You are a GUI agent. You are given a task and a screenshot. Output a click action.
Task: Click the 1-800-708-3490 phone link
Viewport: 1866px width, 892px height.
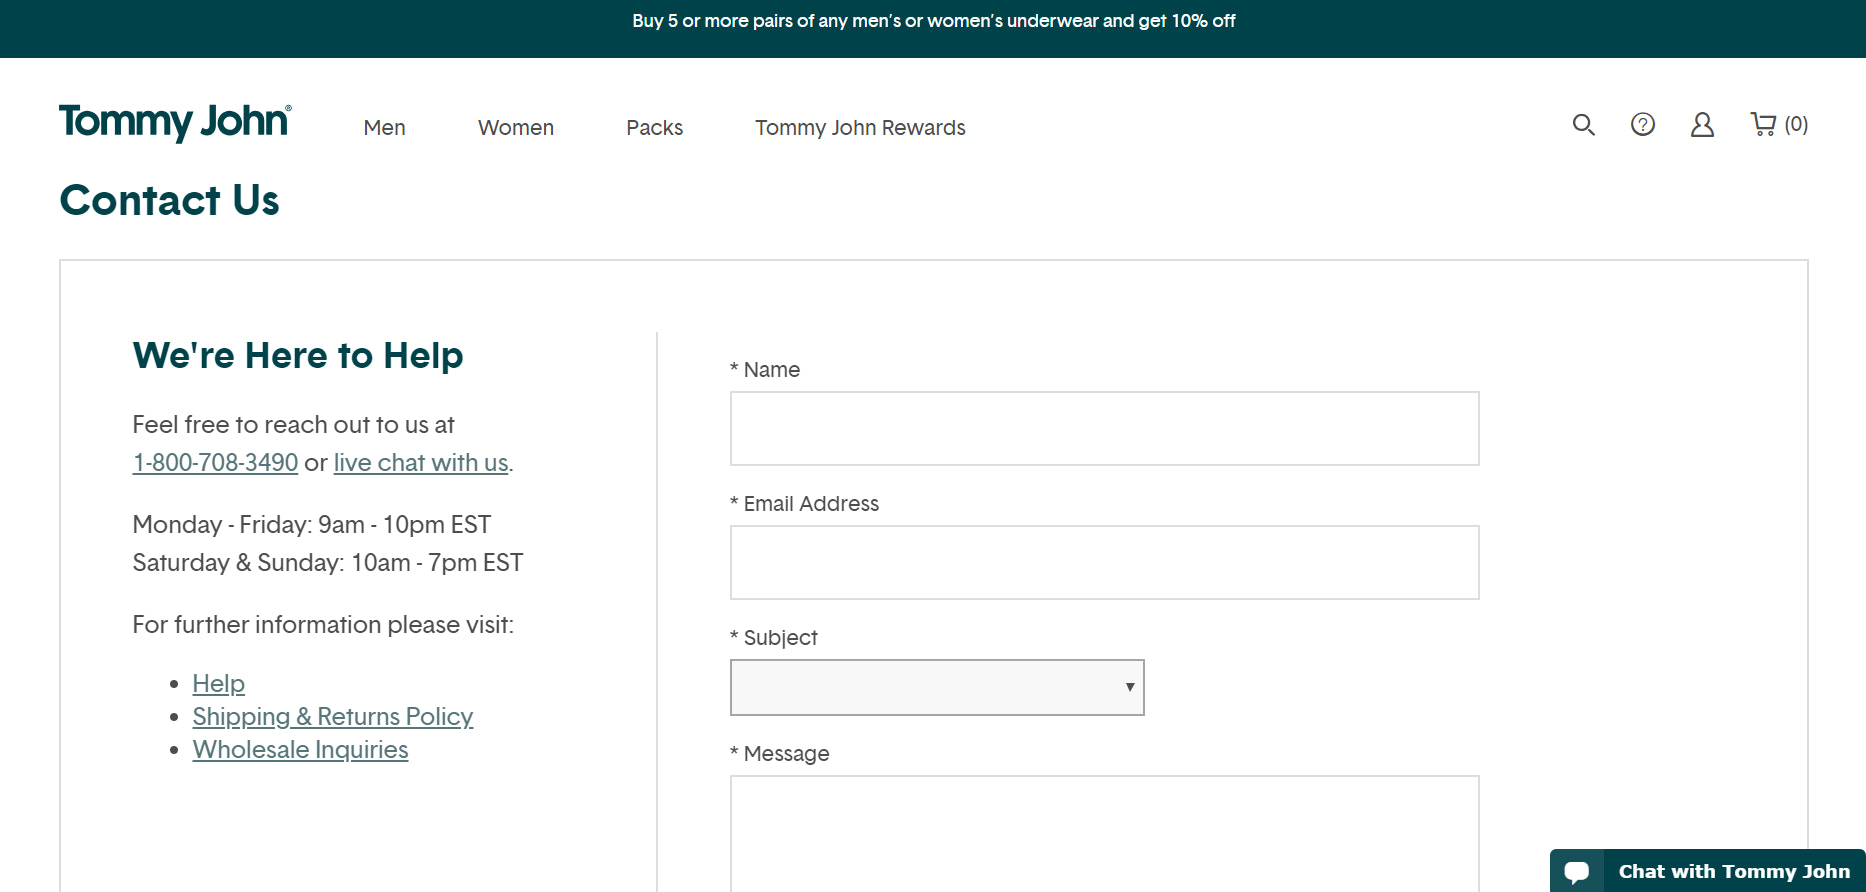pos(215,463)
